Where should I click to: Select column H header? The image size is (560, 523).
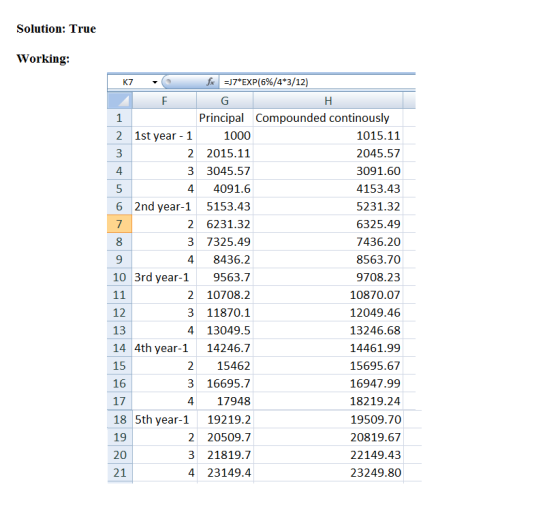coord(328,100)
